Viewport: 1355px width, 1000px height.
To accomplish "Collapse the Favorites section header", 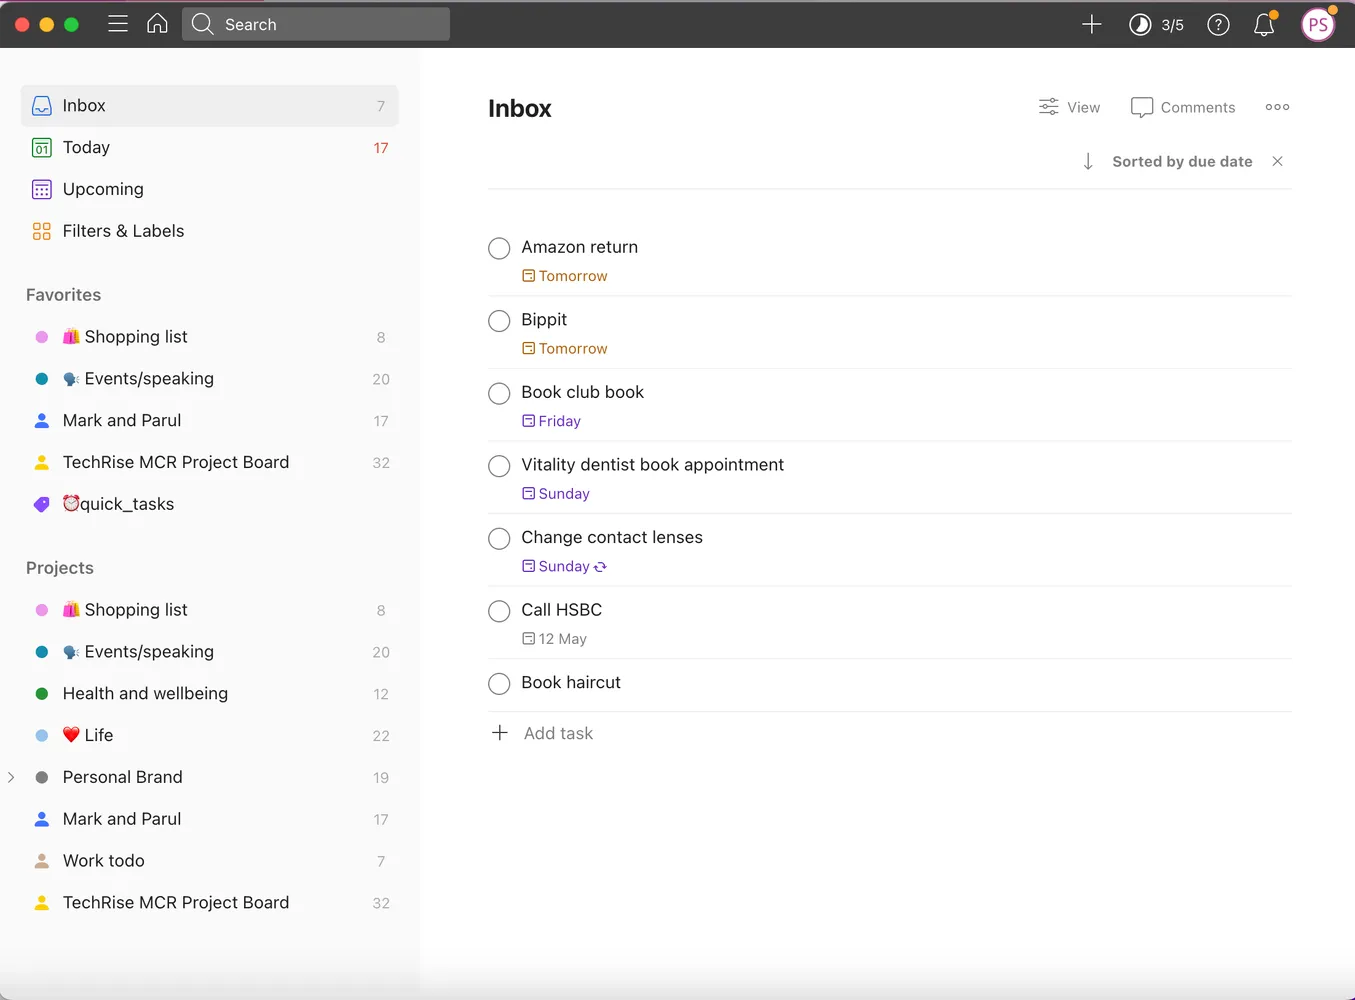I will [63, 295].
